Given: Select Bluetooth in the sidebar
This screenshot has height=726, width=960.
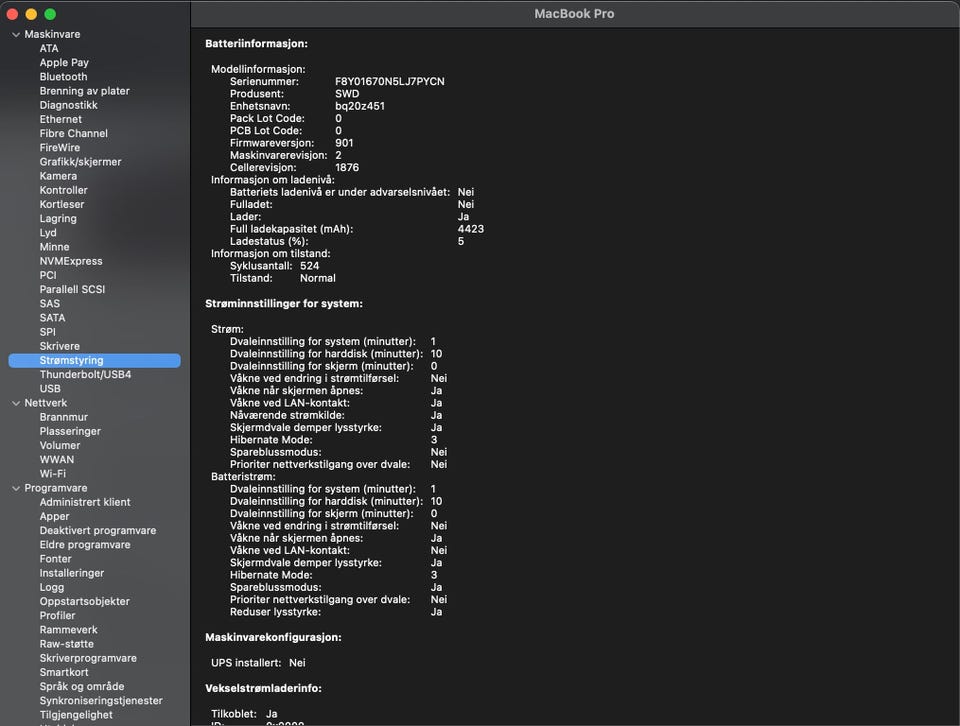Looking at the screenshot, I should (x=63, y=77).
